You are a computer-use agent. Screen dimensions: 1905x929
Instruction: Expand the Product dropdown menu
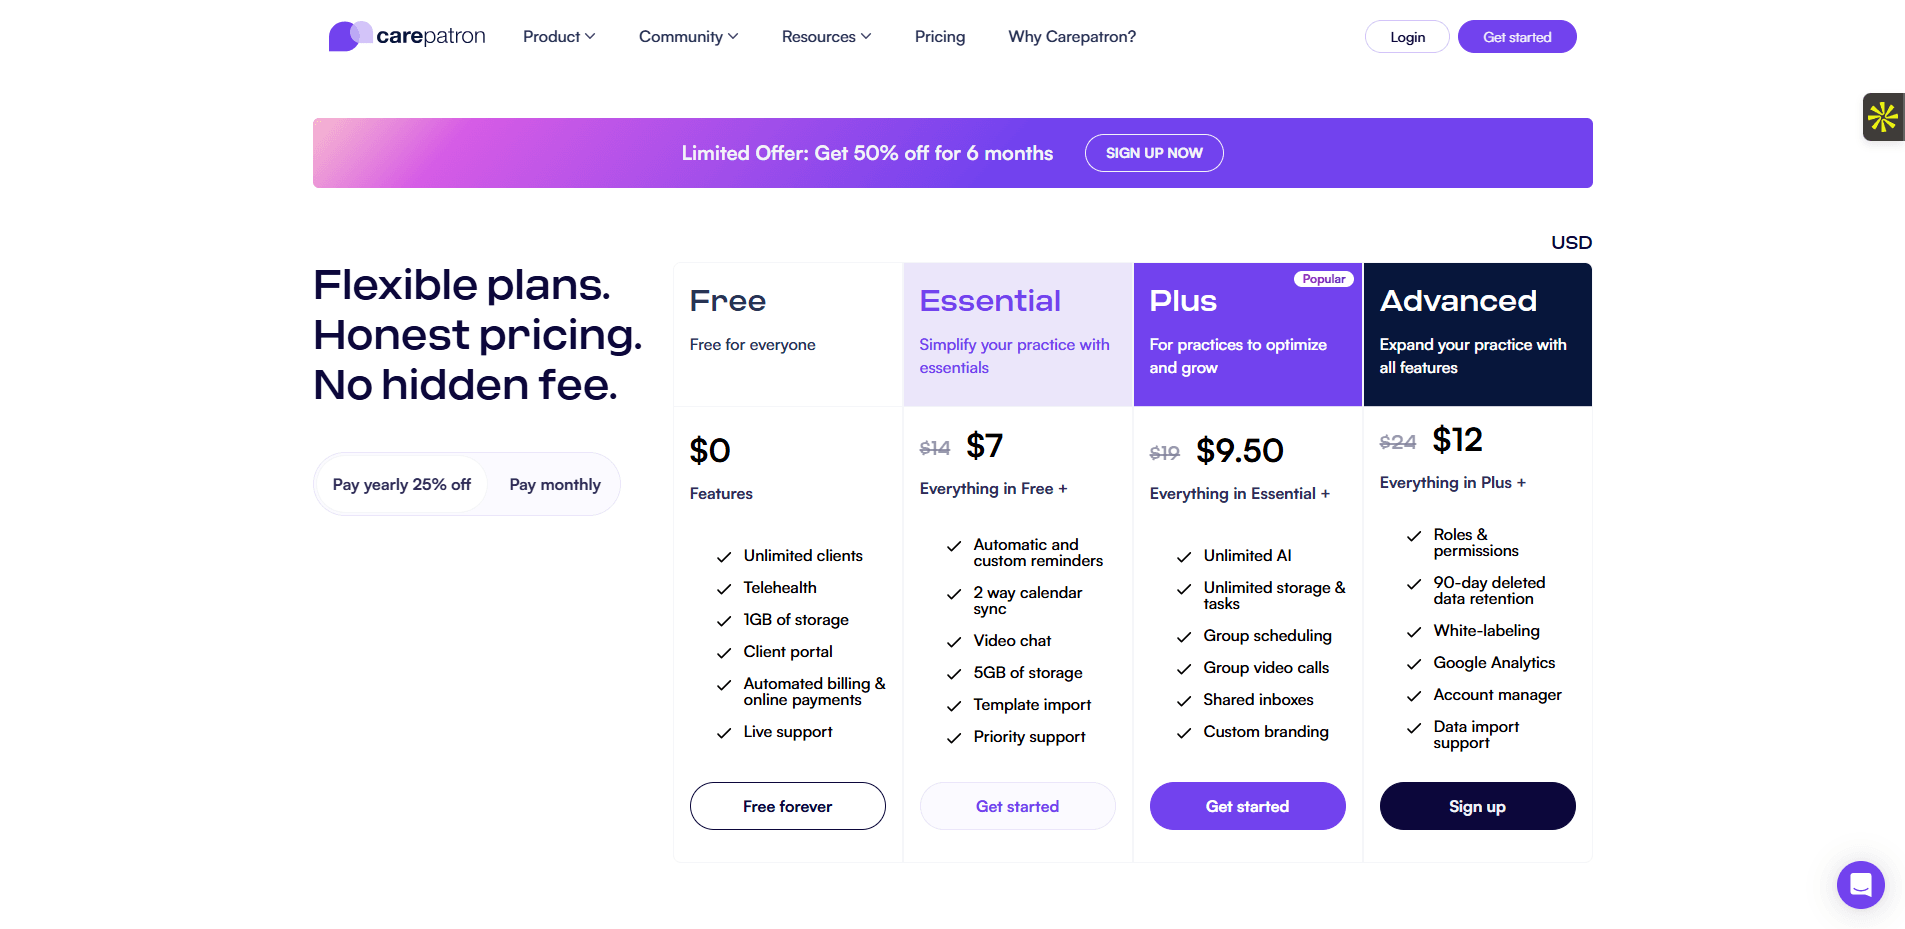click(559, 37)
